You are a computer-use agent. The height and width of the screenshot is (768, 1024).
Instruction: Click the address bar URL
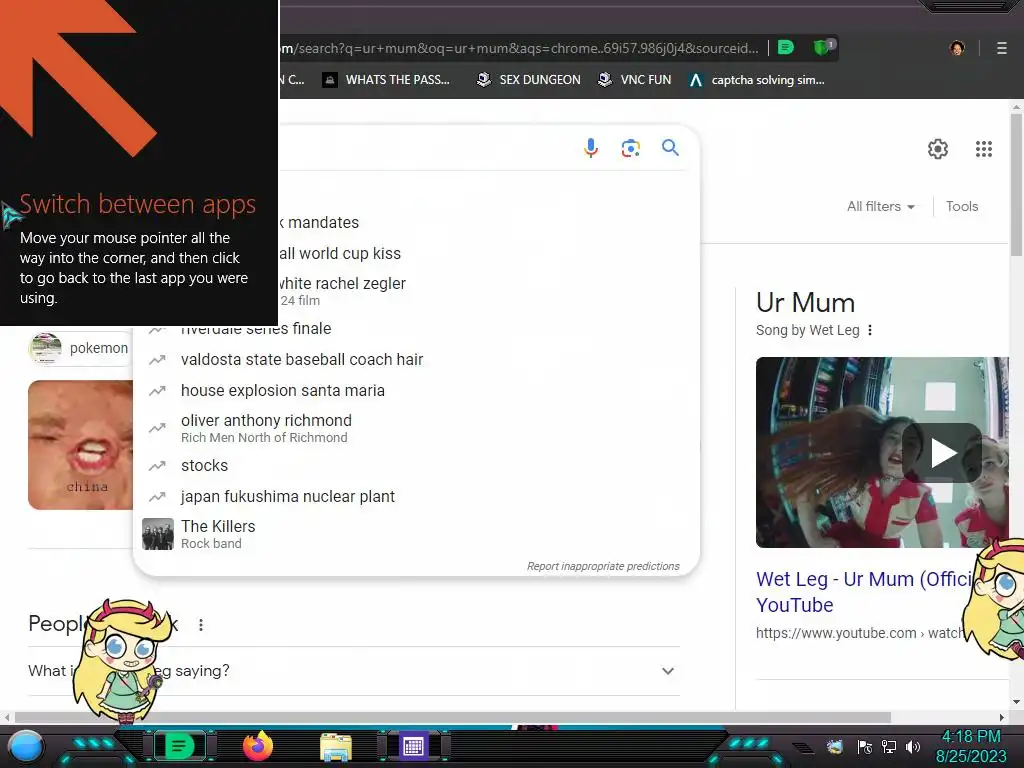point(519,48)
